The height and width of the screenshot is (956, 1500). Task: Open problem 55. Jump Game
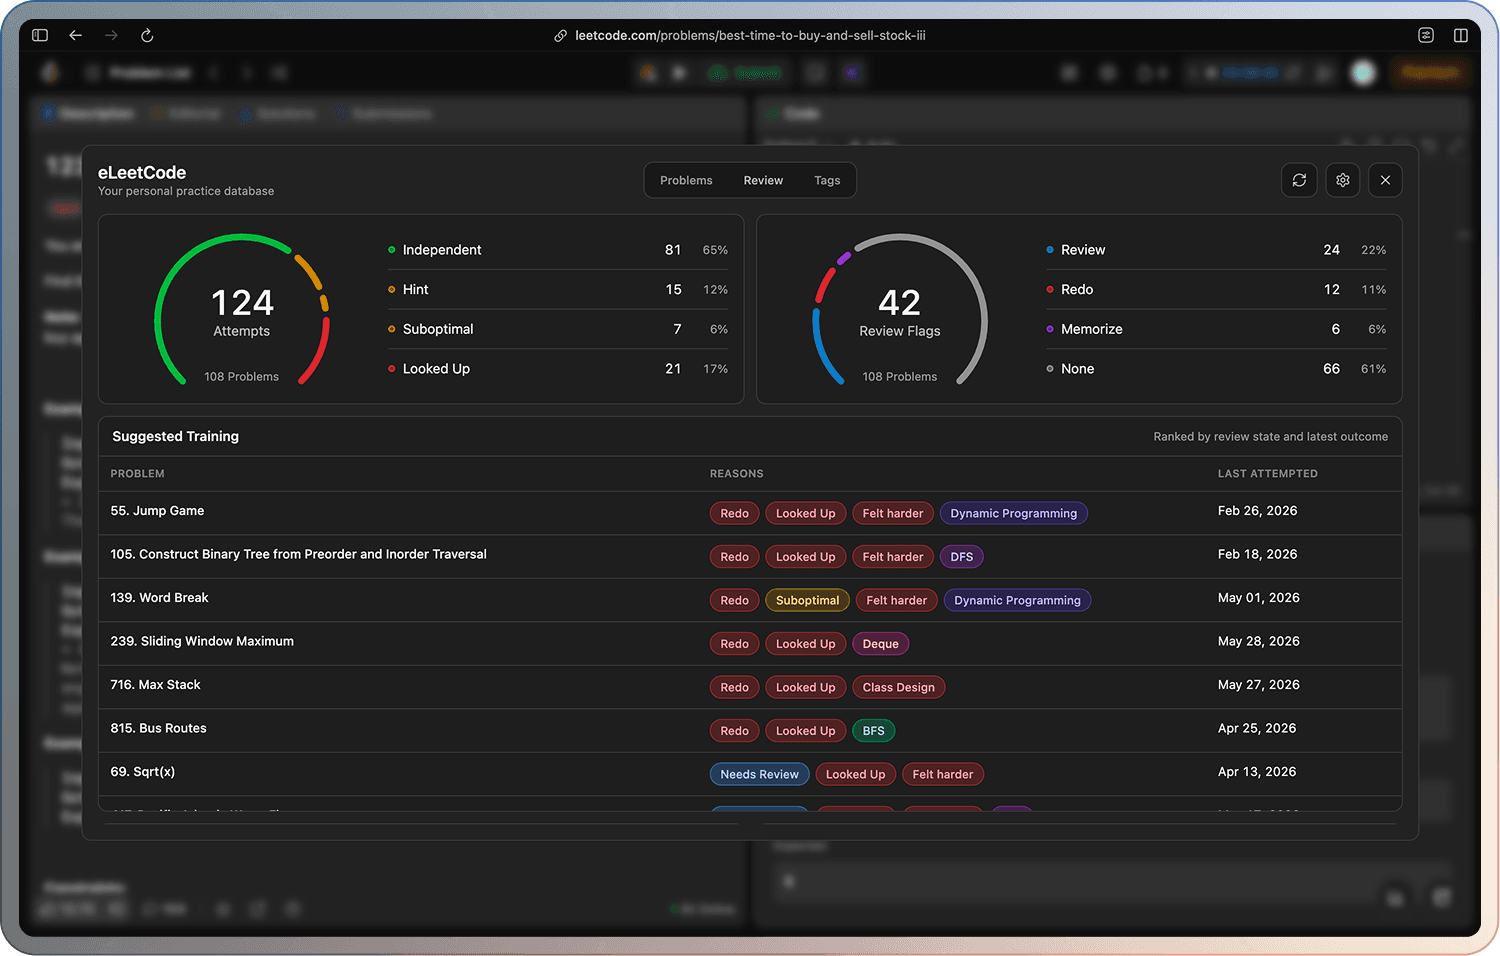[x=157, y=511]
